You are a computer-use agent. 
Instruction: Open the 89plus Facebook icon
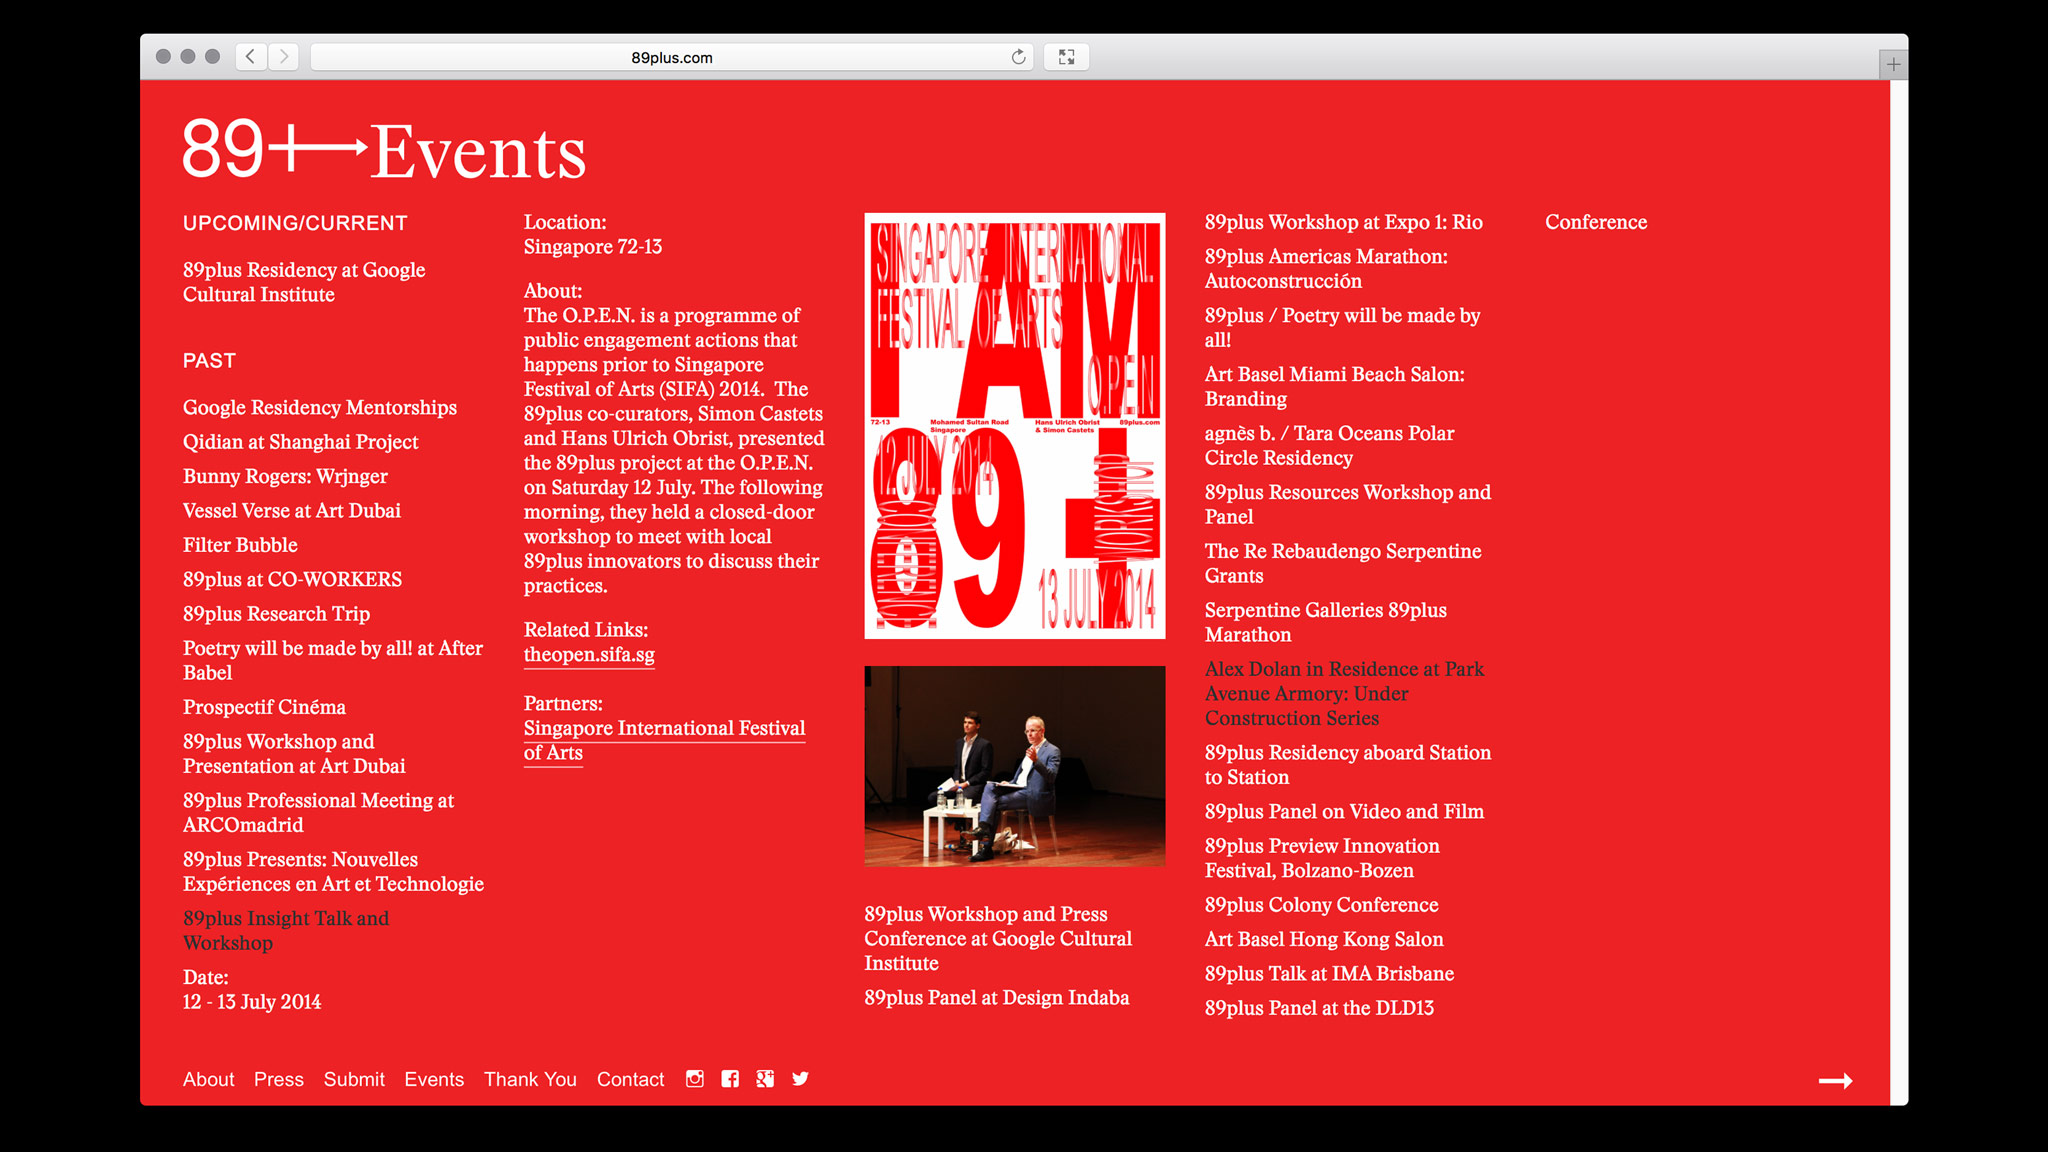[x=730, y=1079]
